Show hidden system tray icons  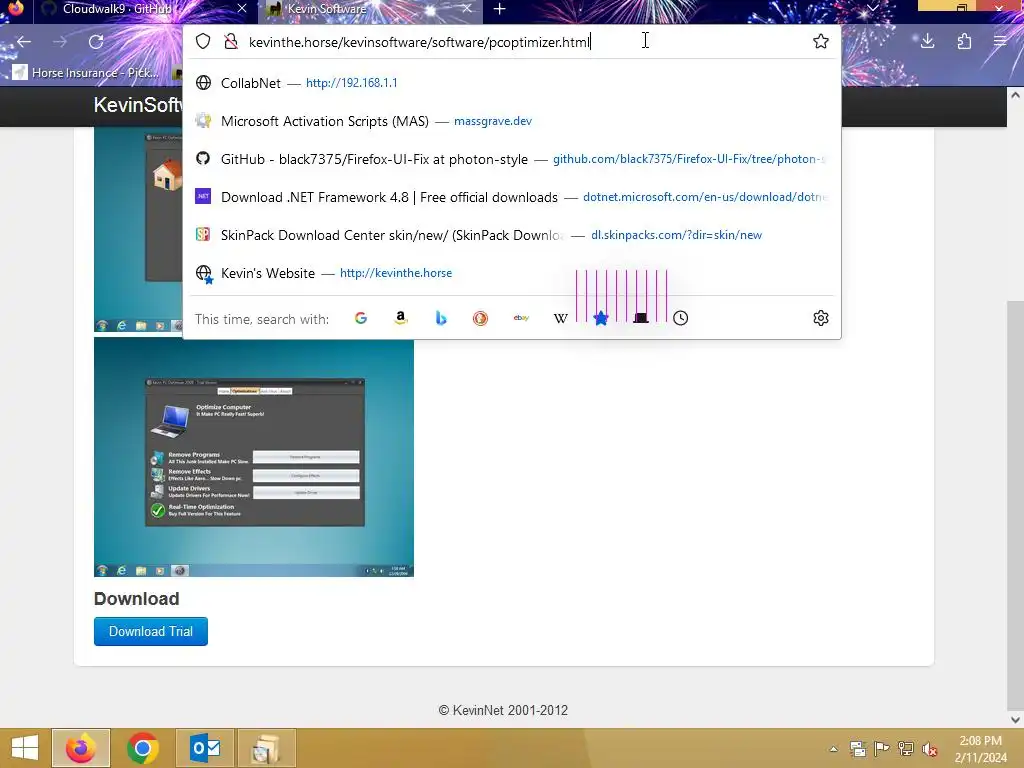point(833,749)
